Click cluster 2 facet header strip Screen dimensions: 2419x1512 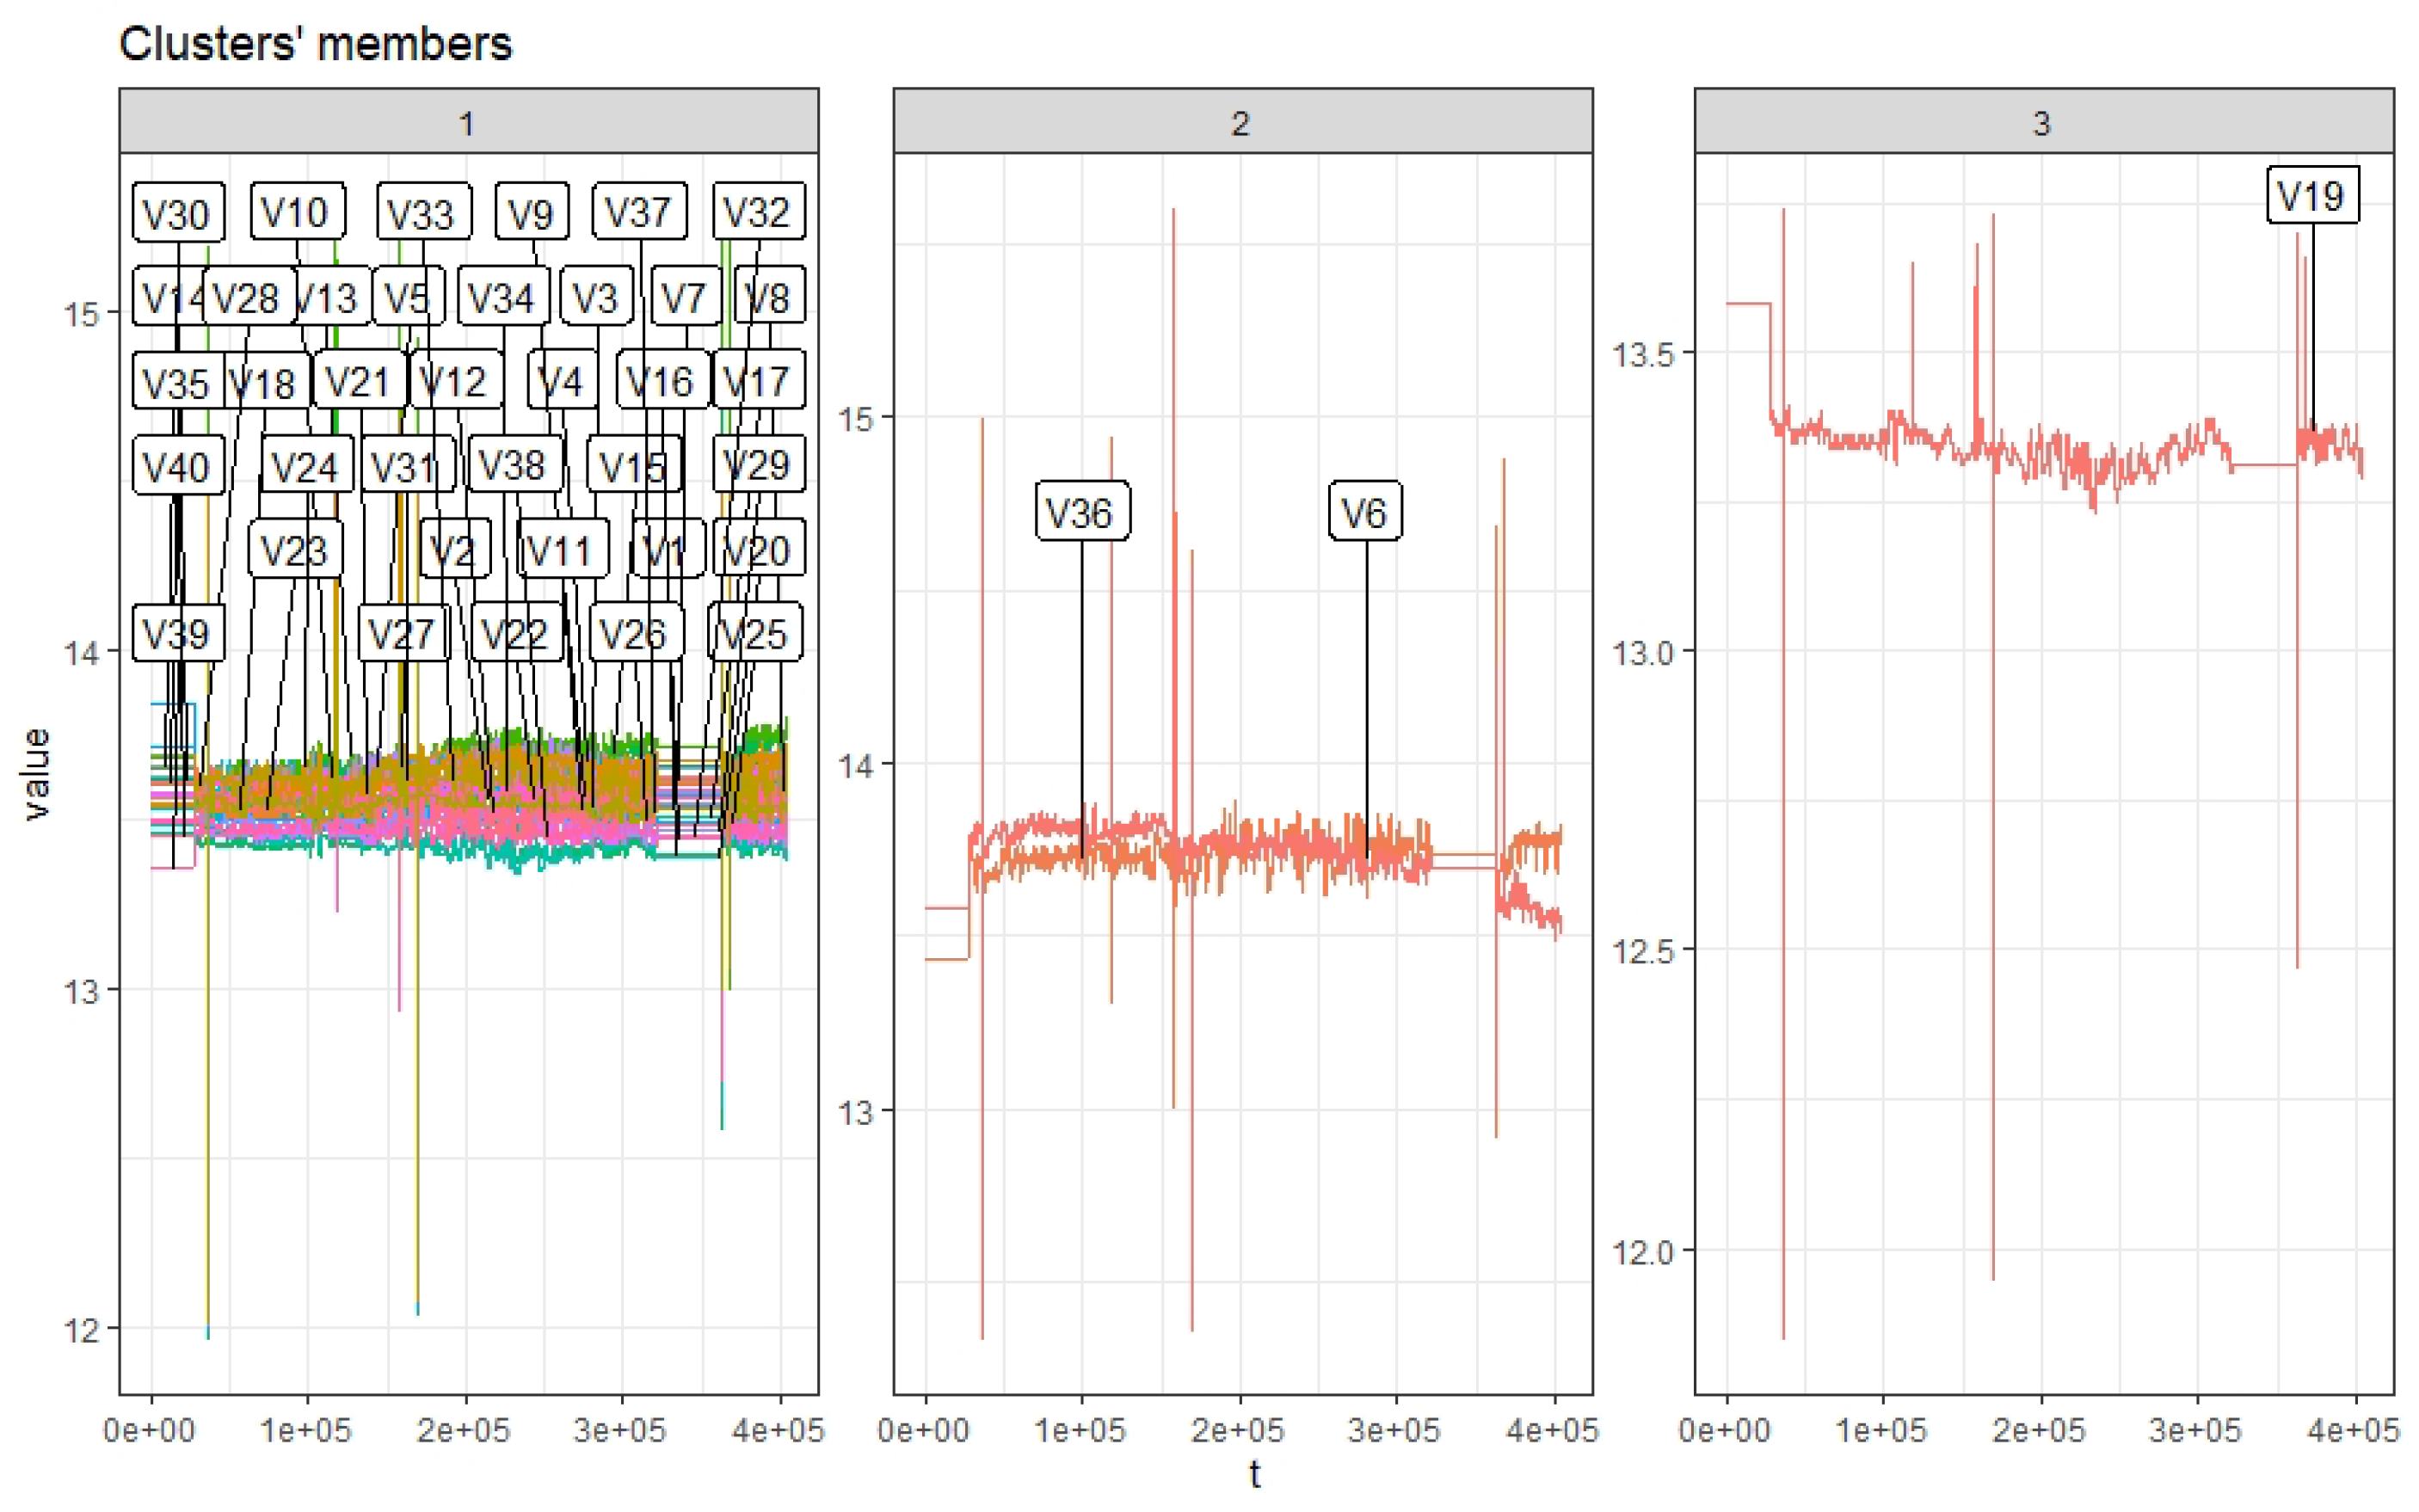coord(1241,122)
